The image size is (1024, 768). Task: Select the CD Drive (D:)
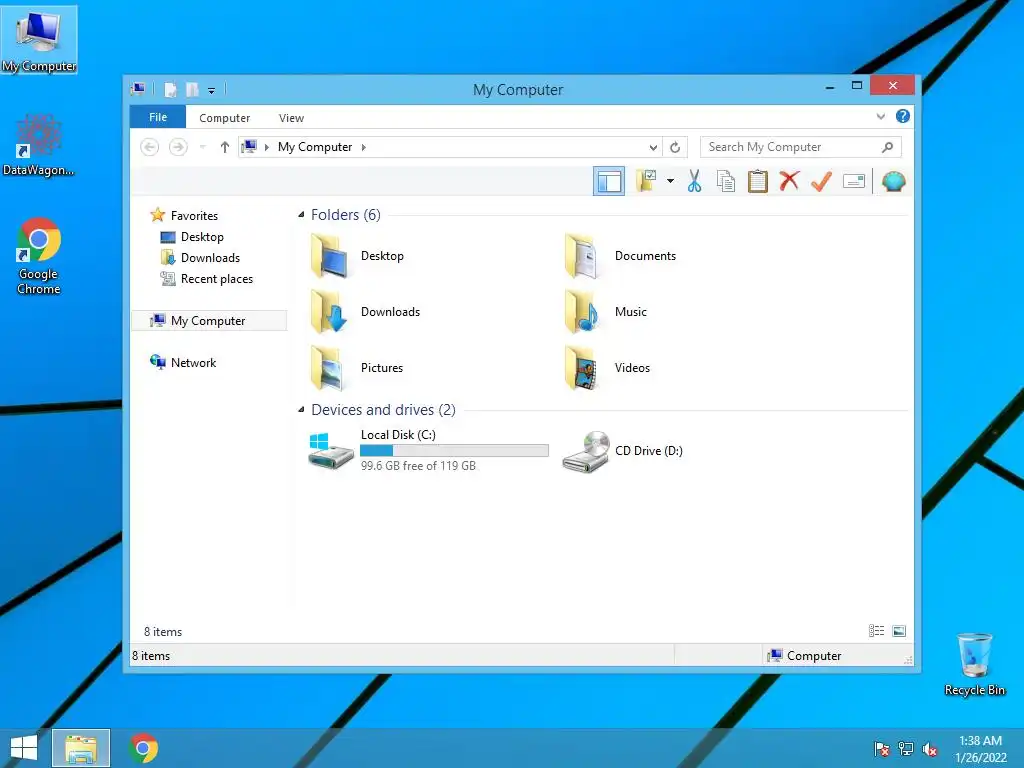[622, 451]
